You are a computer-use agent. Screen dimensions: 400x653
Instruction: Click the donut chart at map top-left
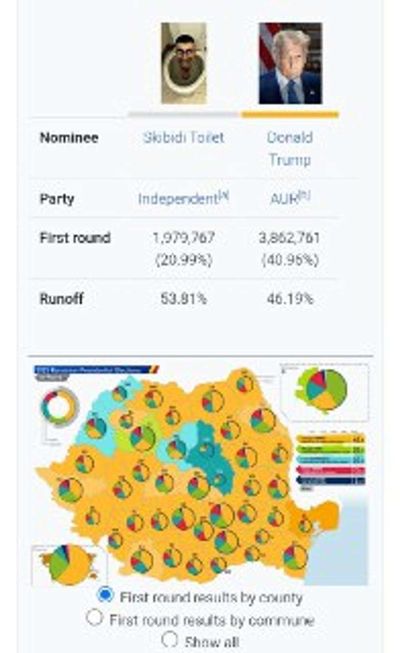(x=60, y=406)
